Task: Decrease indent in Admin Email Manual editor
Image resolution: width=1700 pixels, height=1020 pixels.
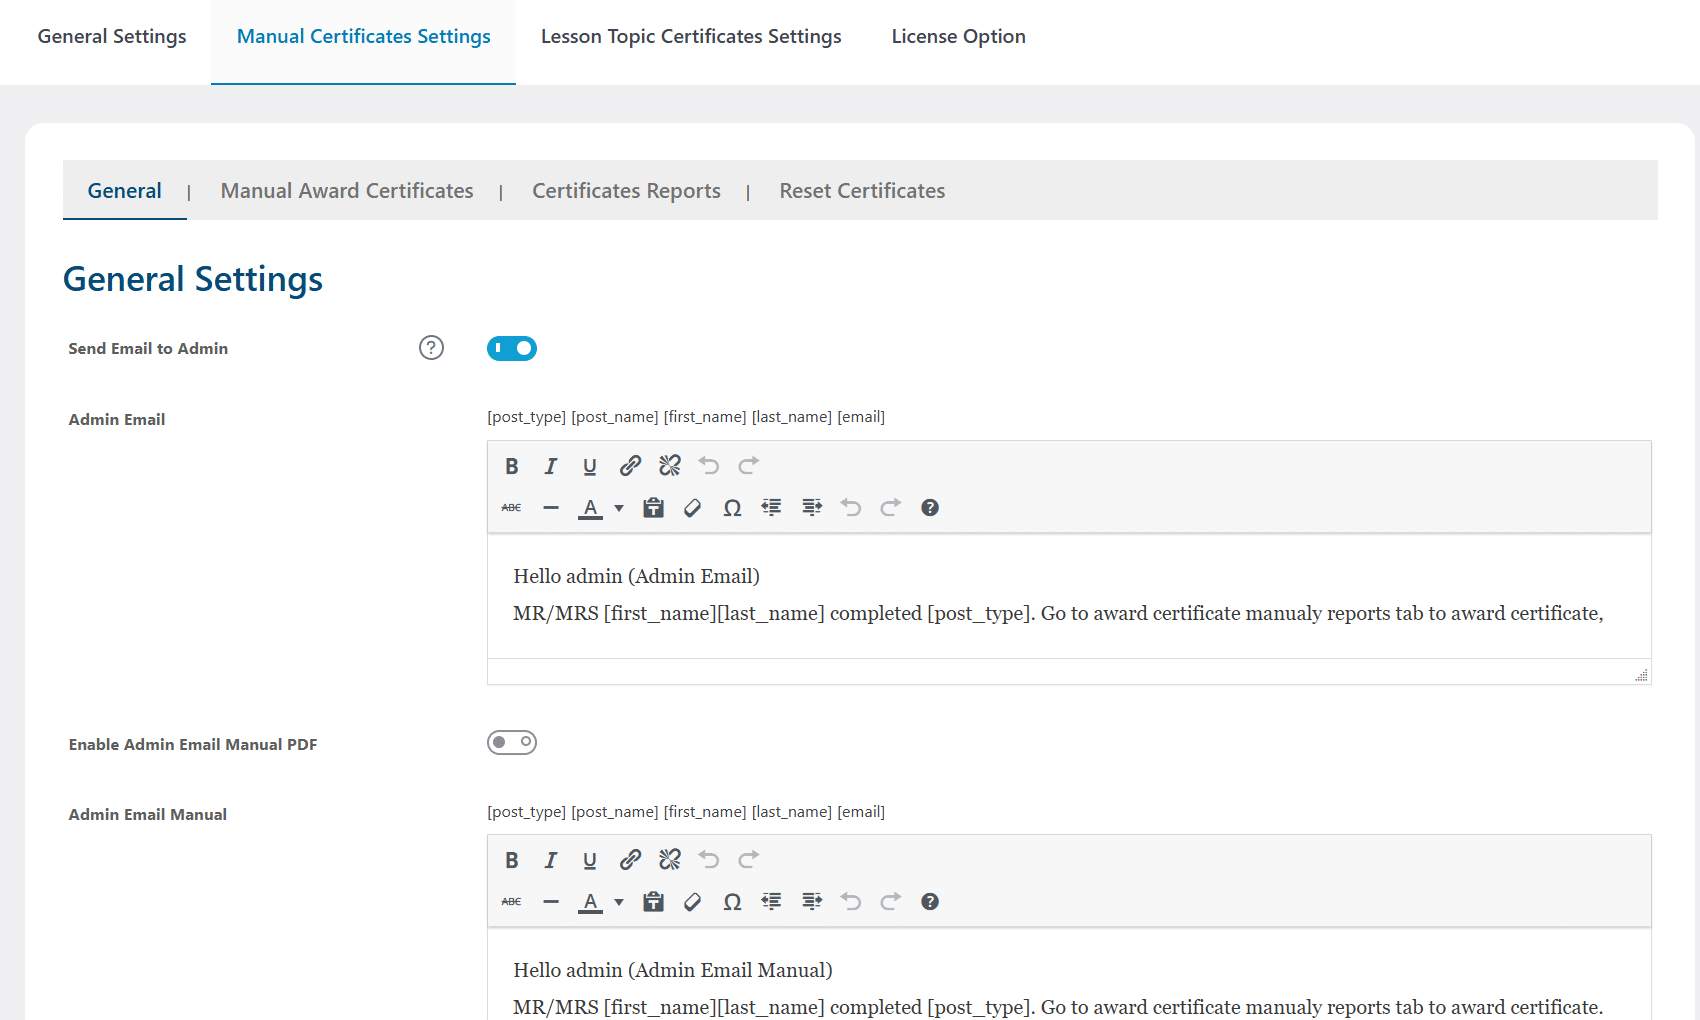Action: click(772, 902)
